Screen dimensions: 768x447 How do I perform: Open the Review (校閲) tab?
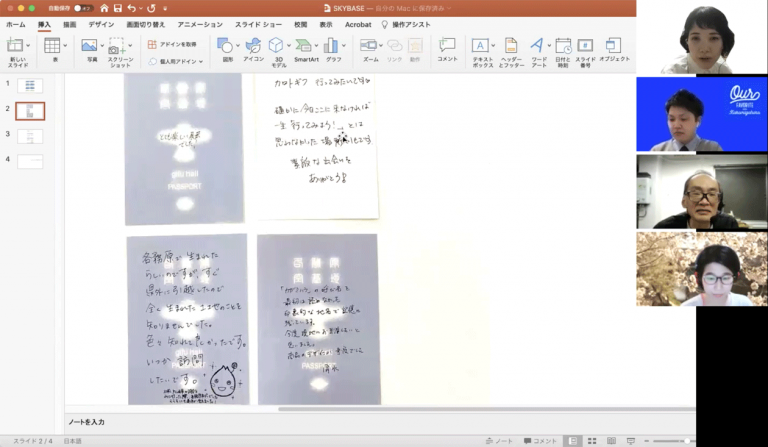[x=300, y=24]
